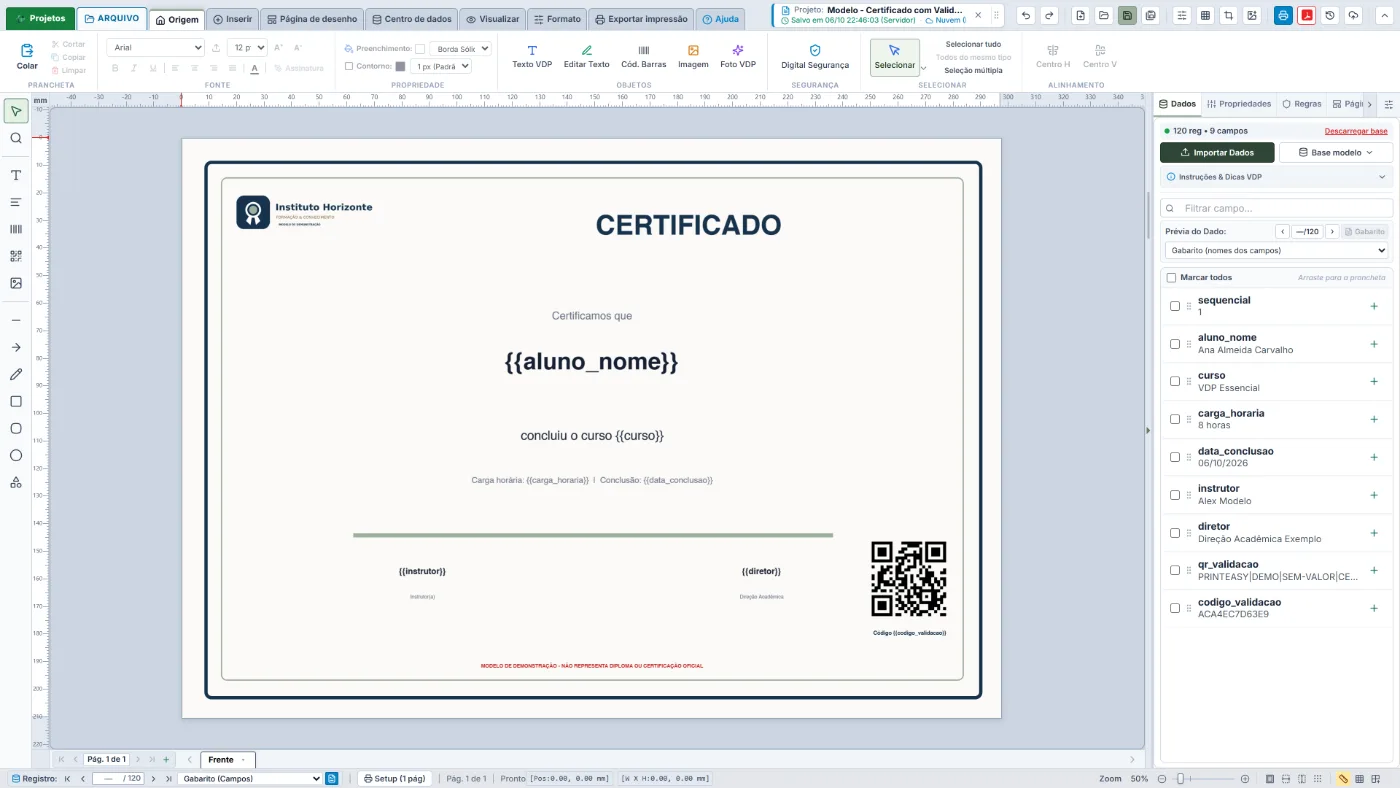The height and width of the screenshot is (788, 1400).
Task: Select the Text tool in left toolbar
Action: [x=16, y=175]
